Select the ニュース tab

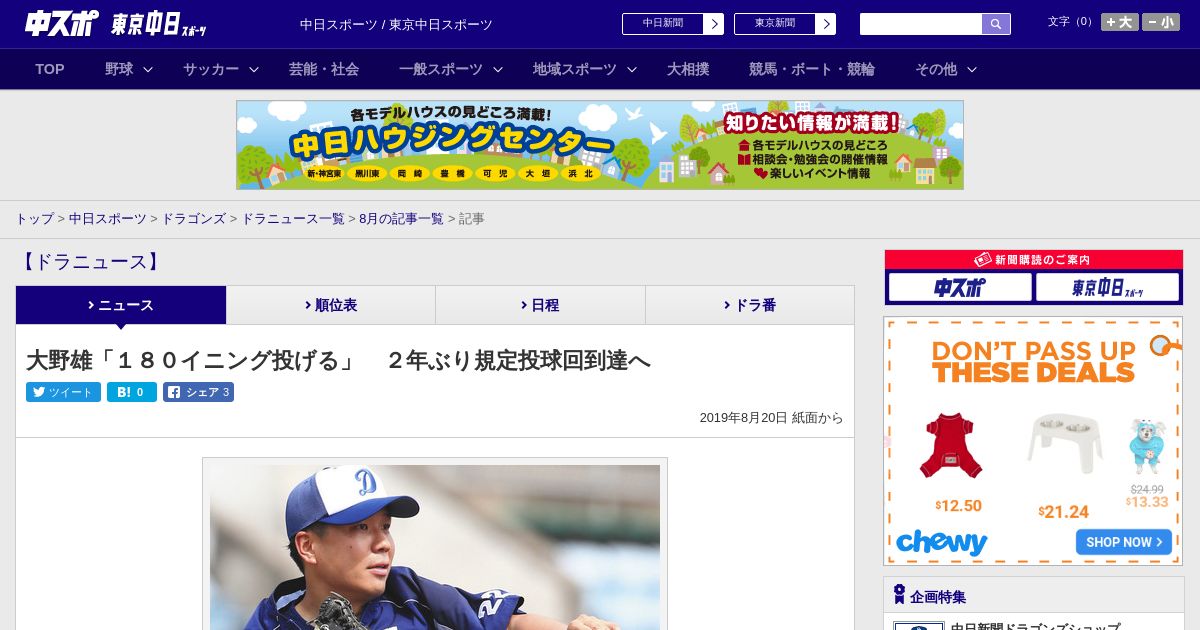coord(121,305)
